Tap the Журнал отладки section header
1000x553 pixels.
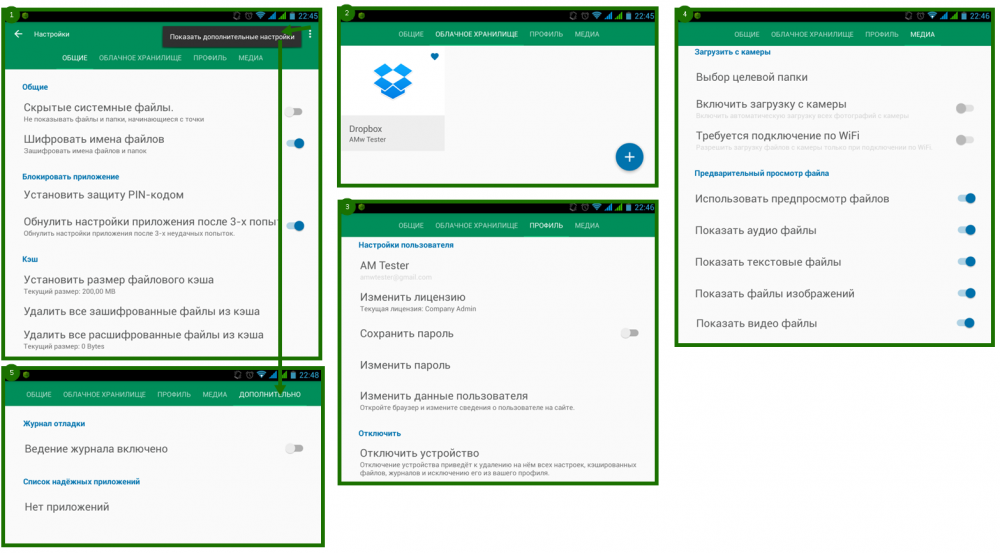coord(54,424)
